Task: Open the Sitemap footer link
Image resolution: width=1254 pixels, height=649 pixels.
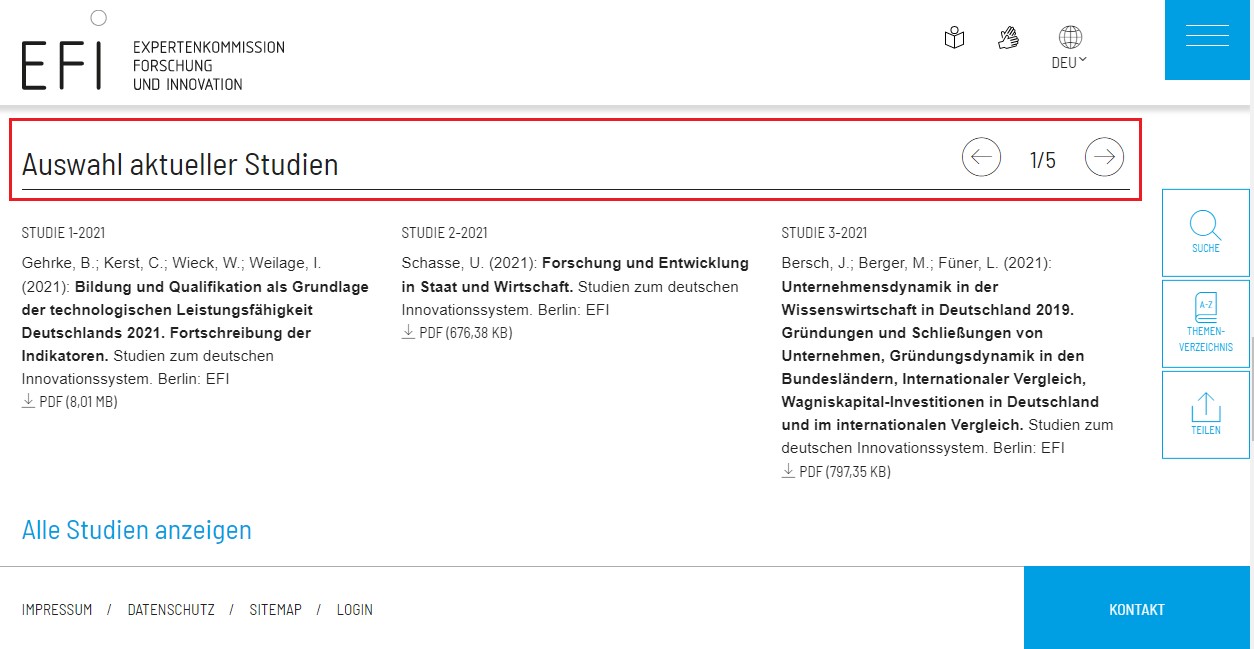Action: point(275,610)
